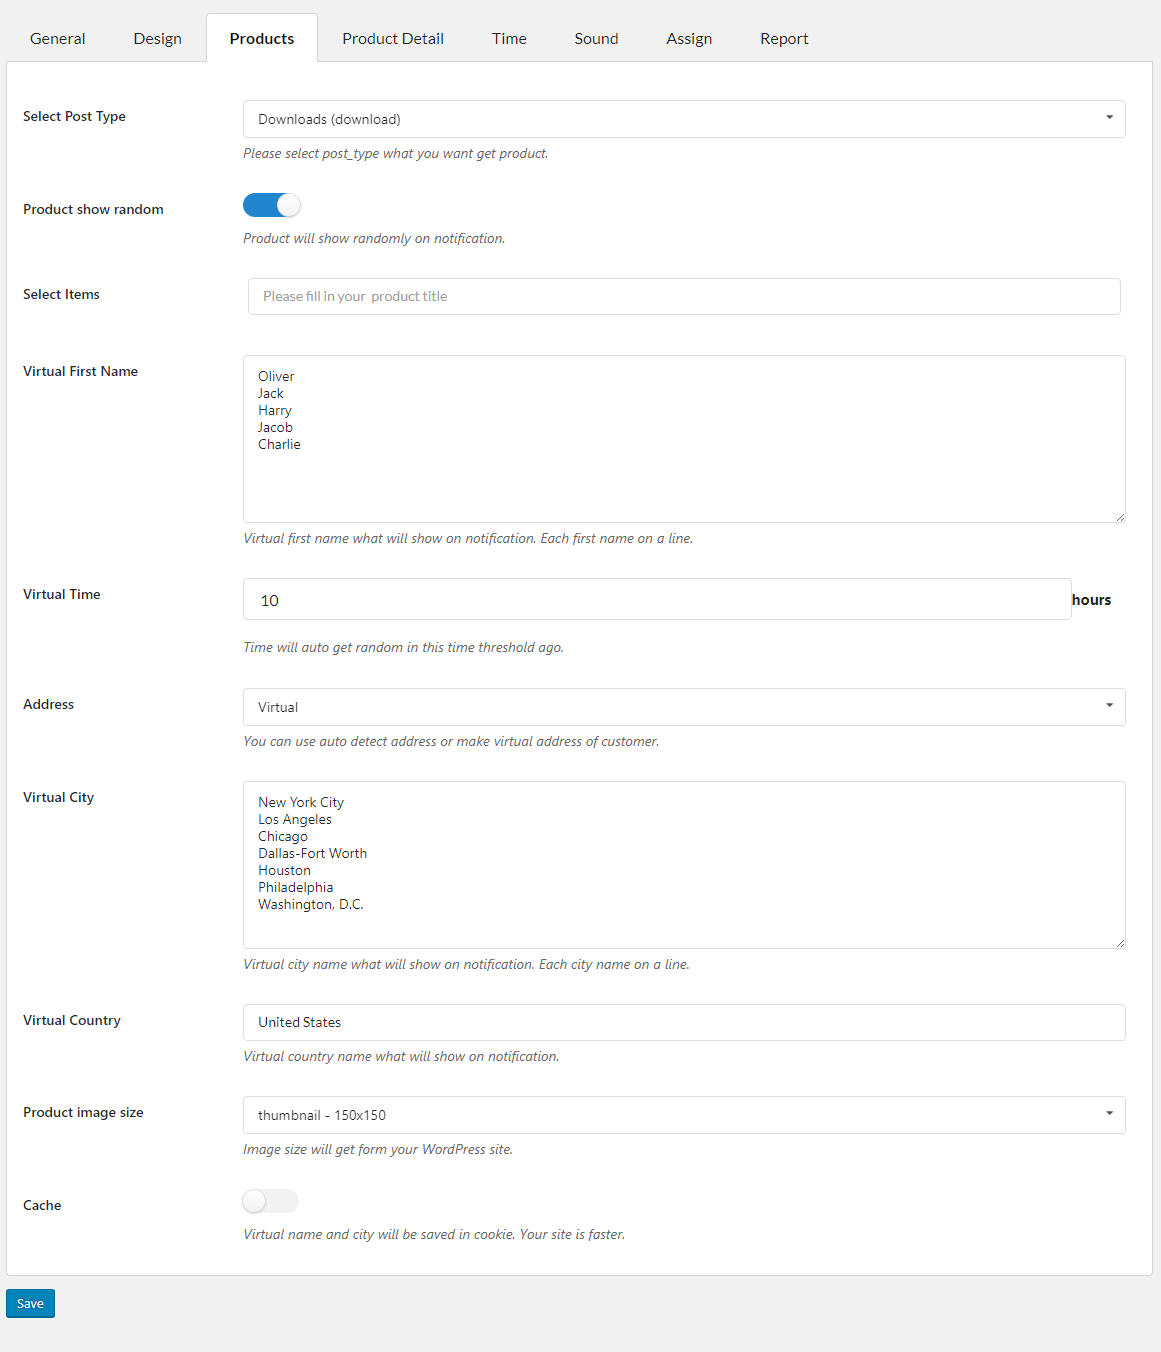Click the Save button
The width and height of the screenshot is (1161, 1352).
click(30, 1304)
